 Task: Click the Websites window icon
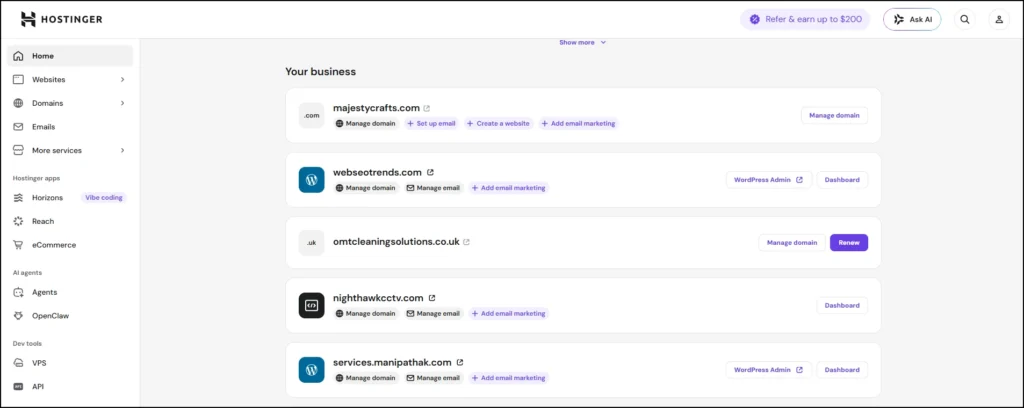pyautogui.click(x=18, y=80)
